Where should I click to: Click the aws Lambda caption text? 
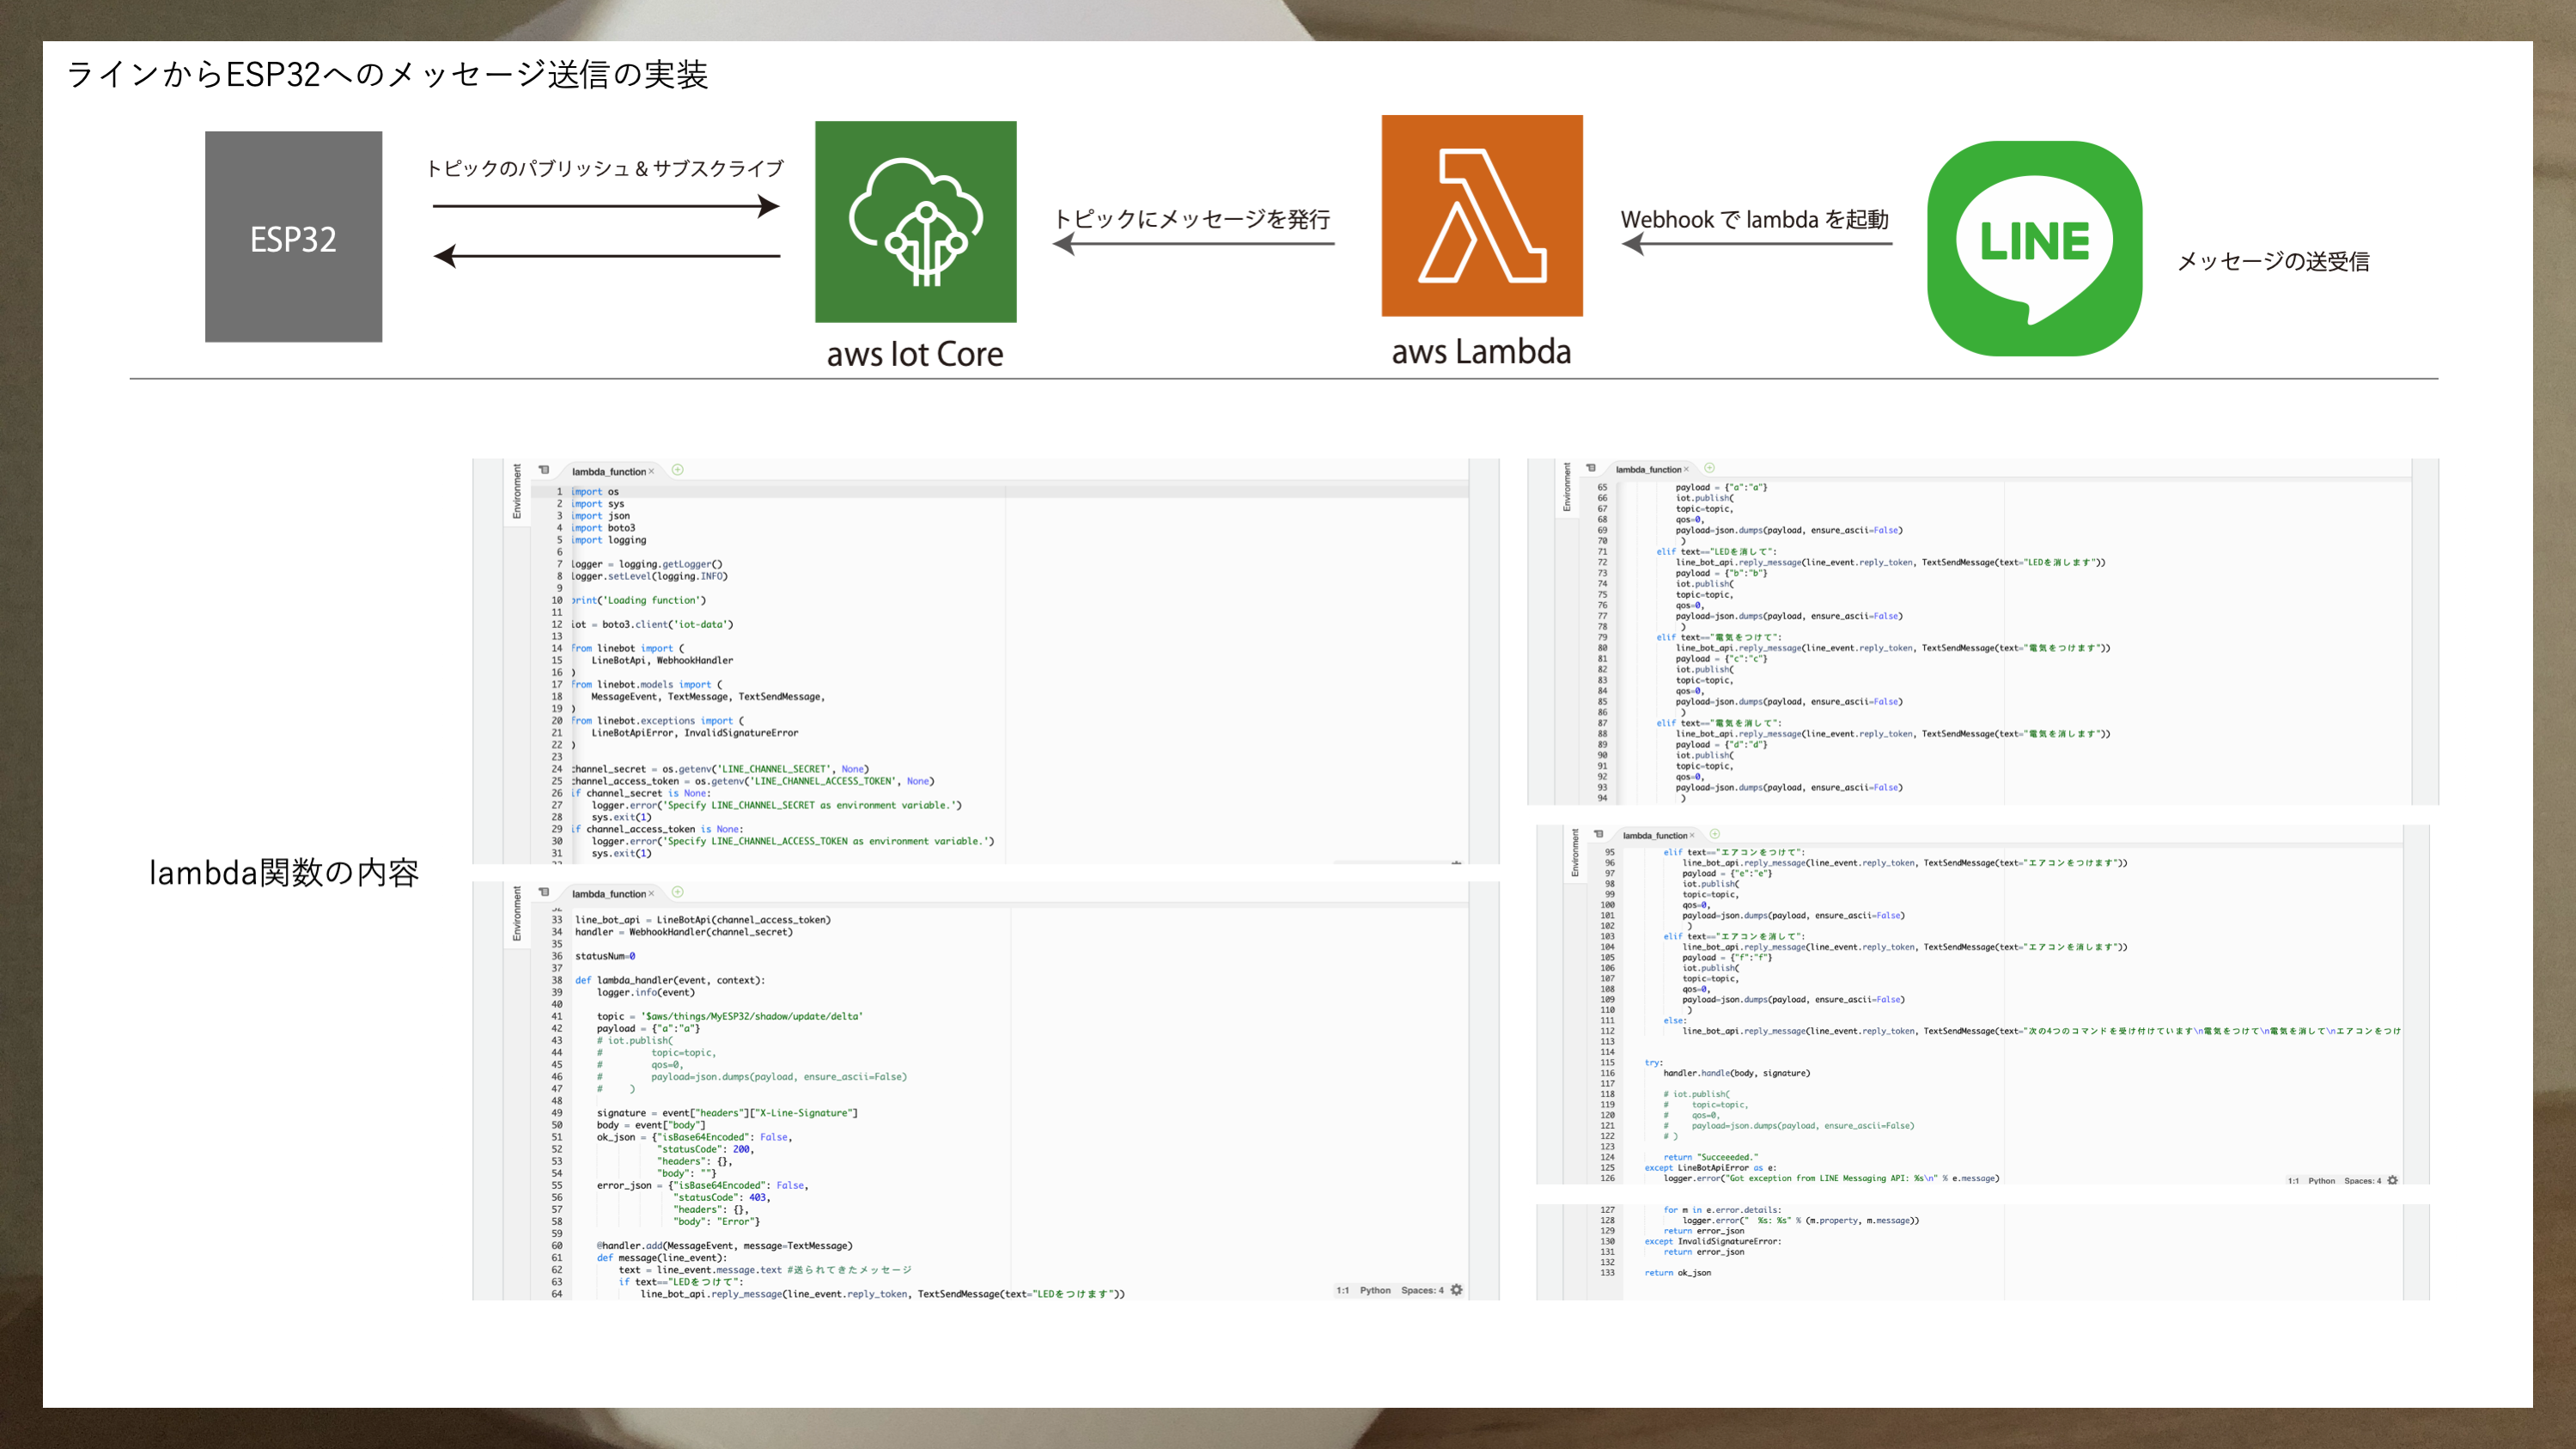[1481, 352]
